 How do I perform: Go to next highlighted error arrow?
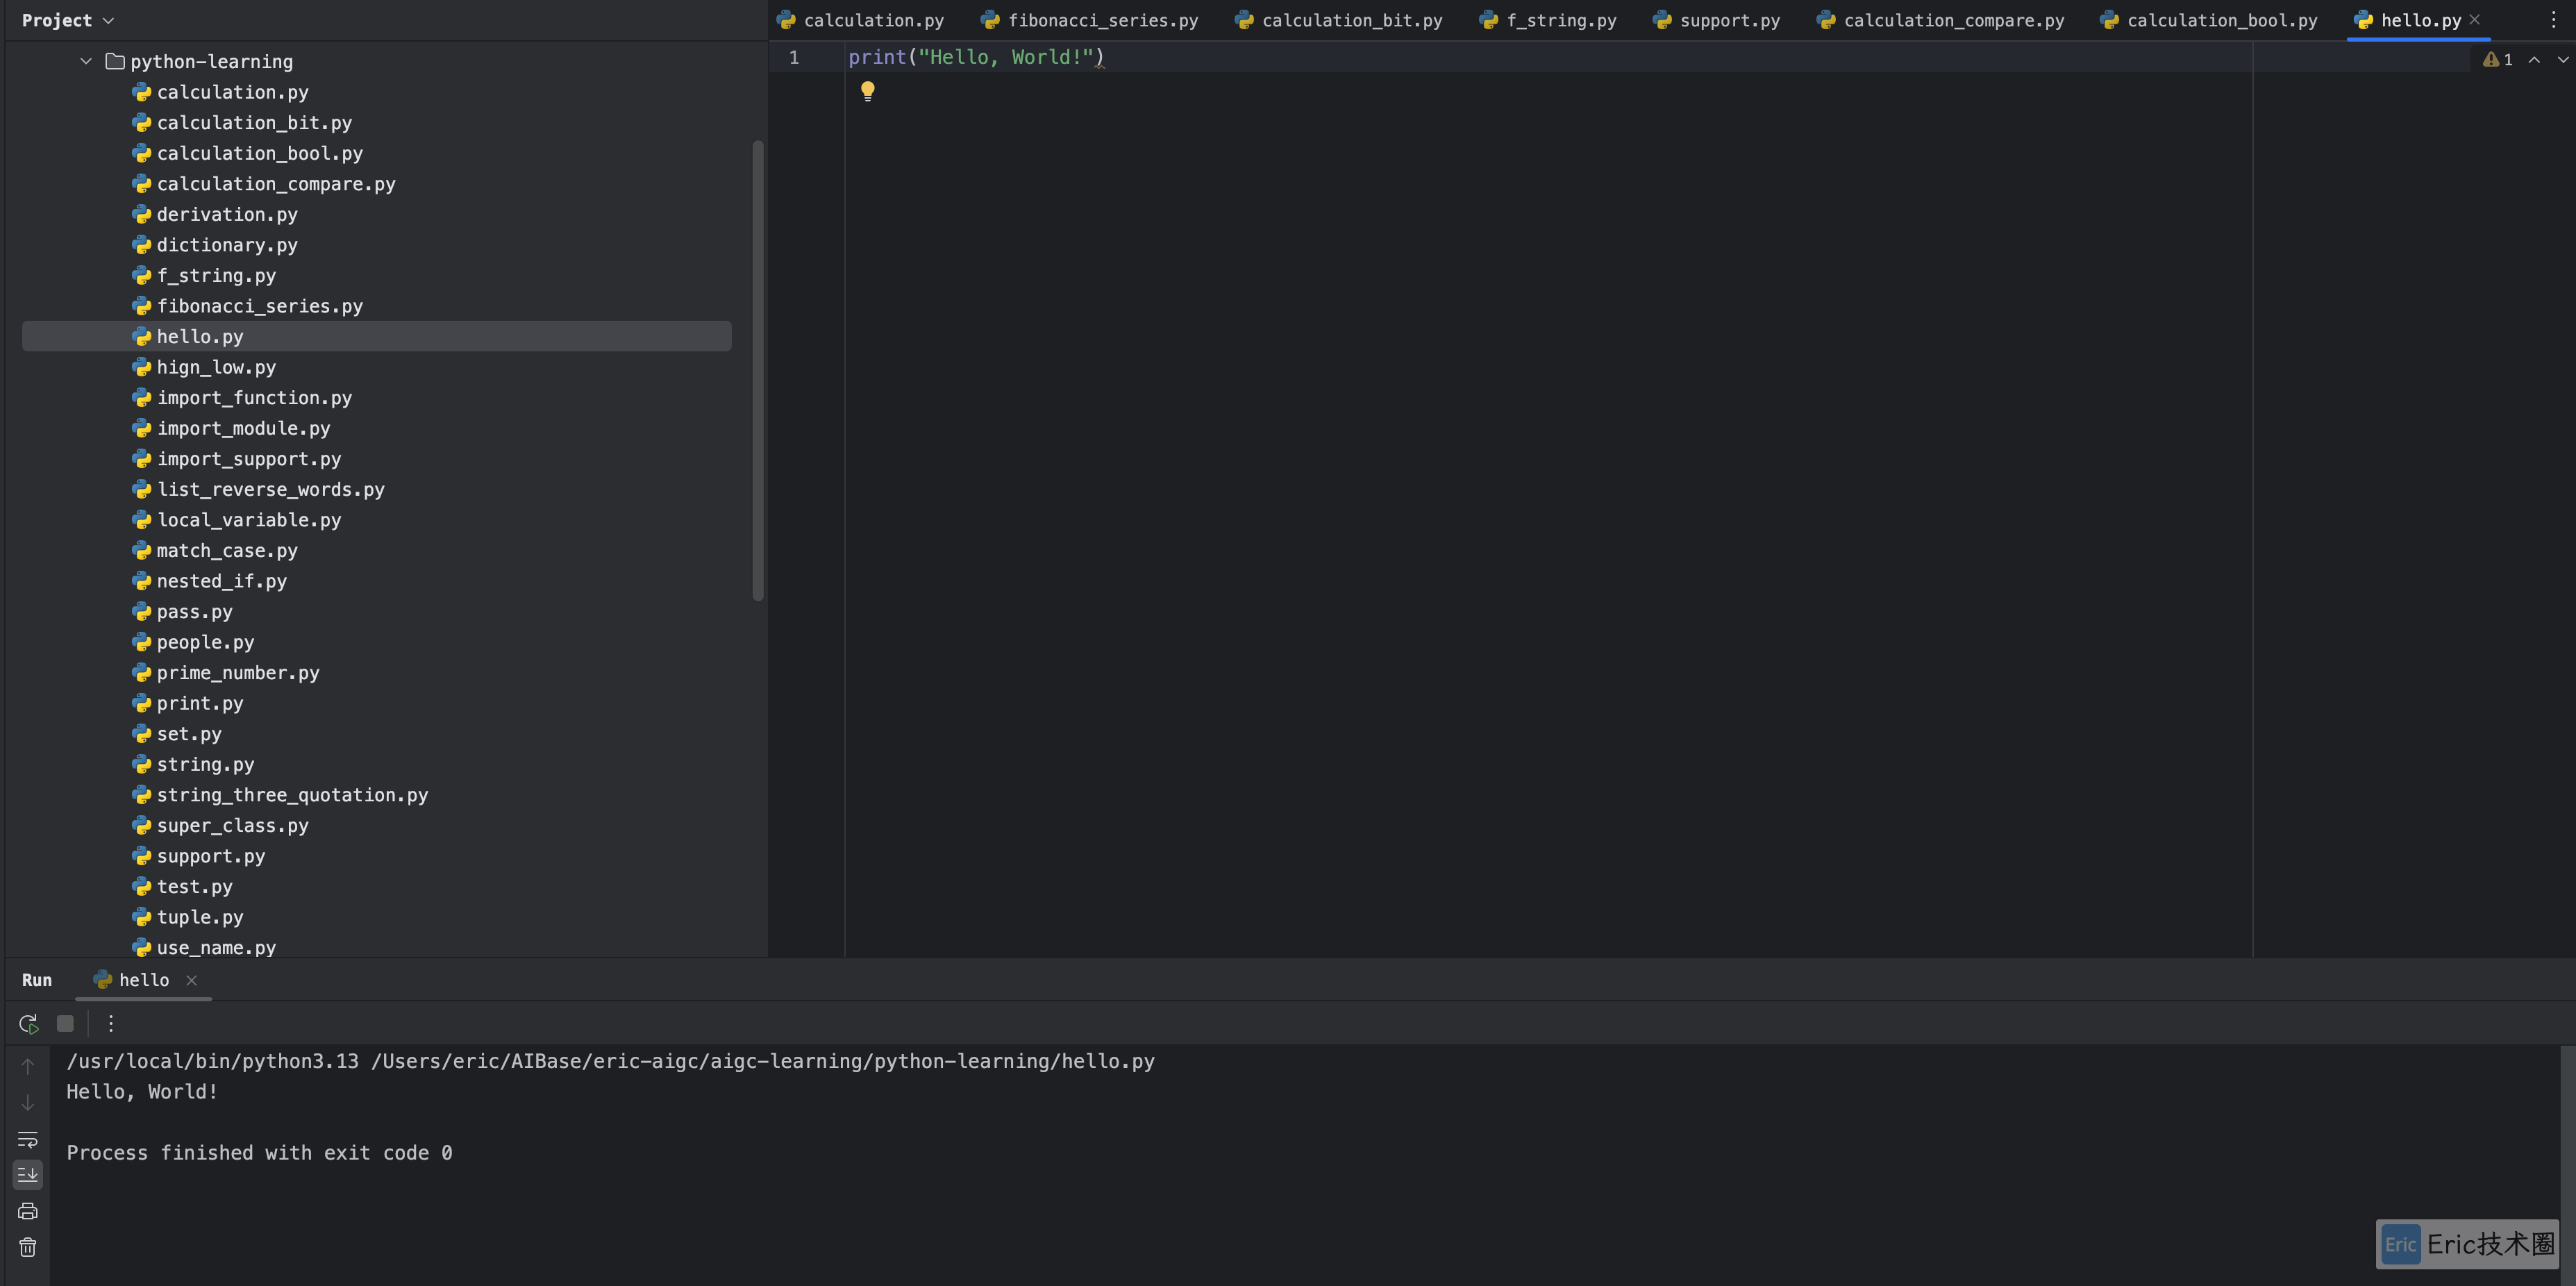2563,60
